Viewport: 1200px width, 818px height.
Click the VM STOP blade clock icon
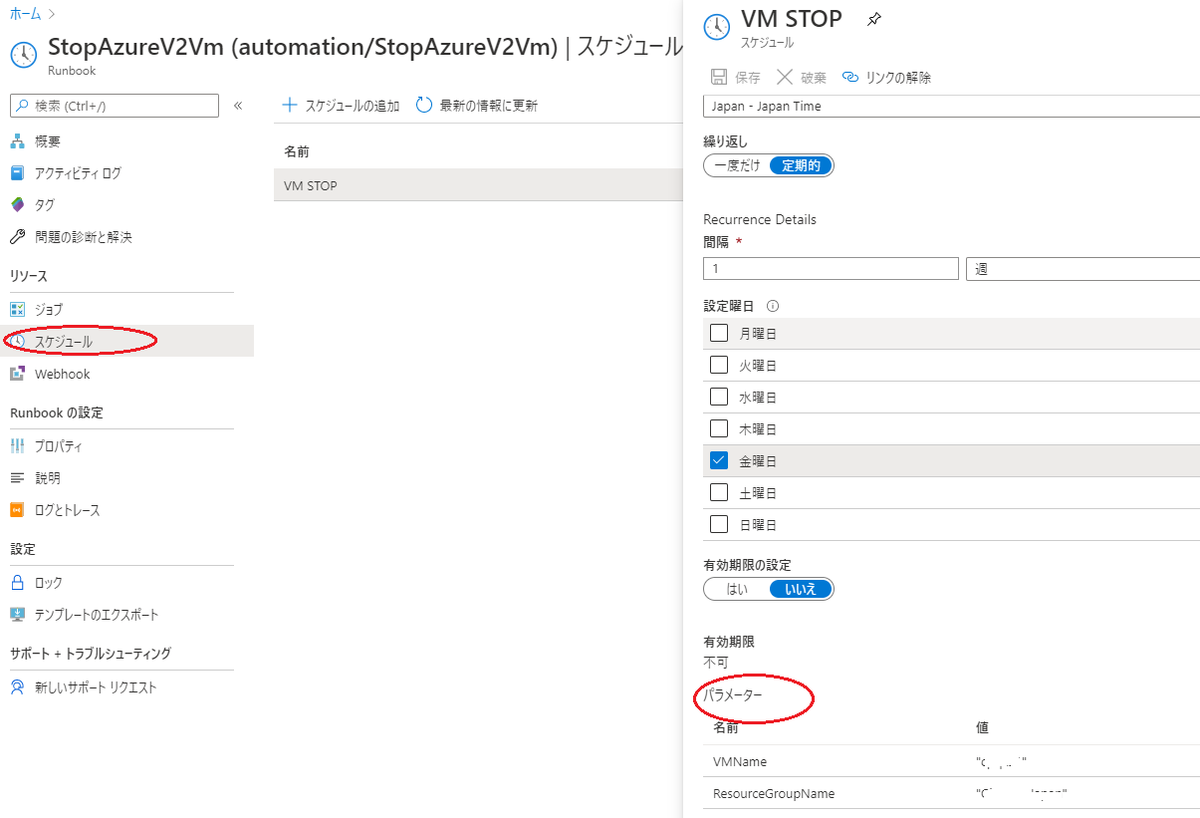pyautogui.click(x=717, y=27)
